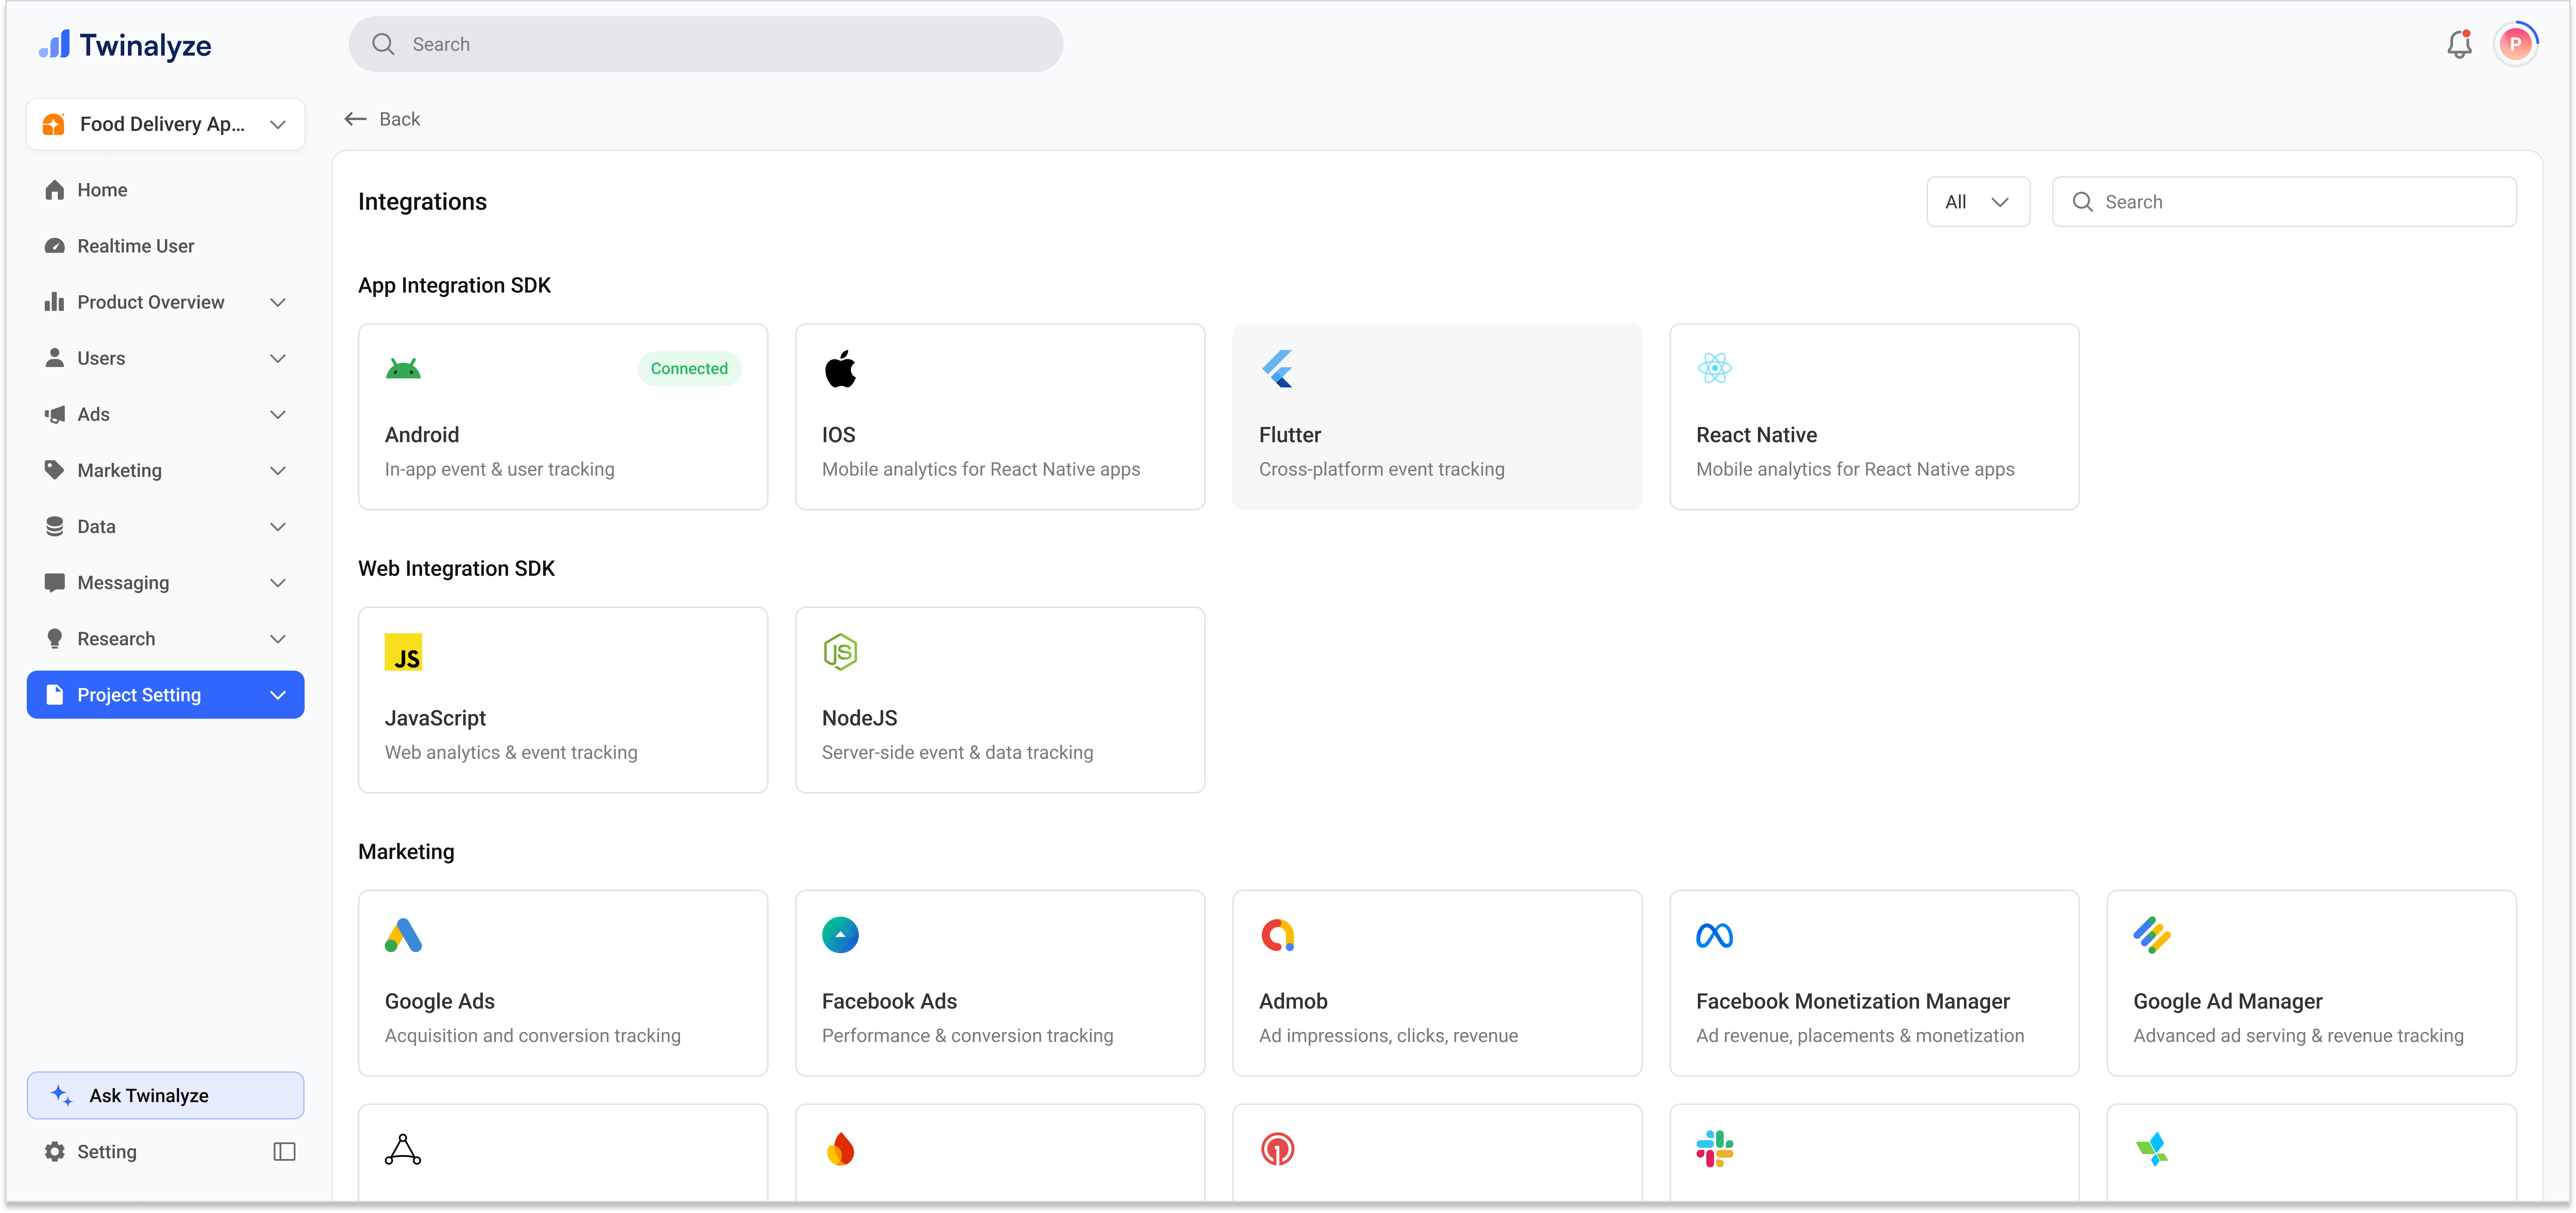
Task: Click the Home house icon
Action: pyautogui.click(x=55, y=190)
